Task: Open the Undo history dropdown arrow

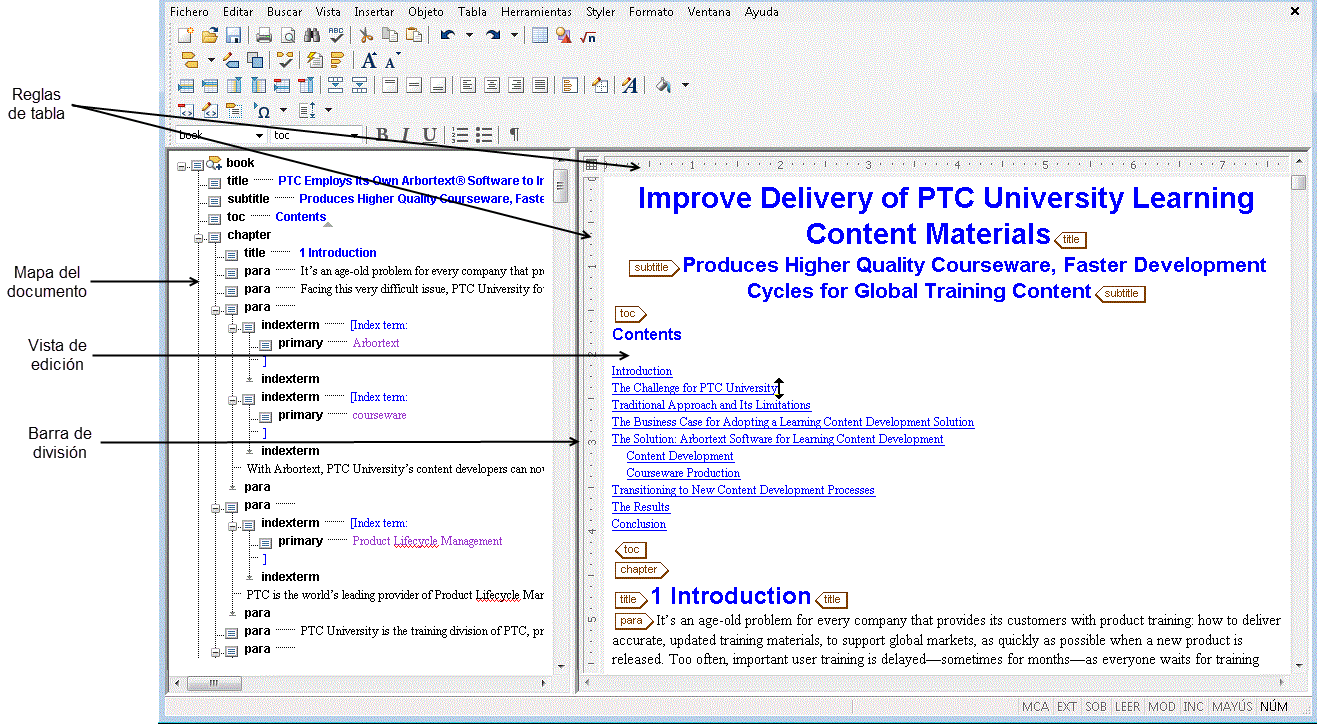Action: (x=469, y=35)
